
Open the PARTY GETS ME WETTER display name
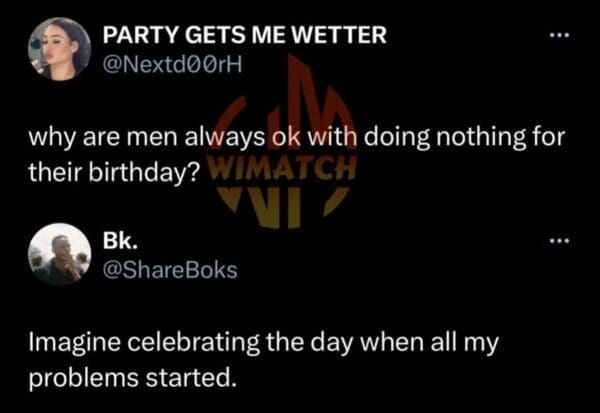[x=244, y=36]
